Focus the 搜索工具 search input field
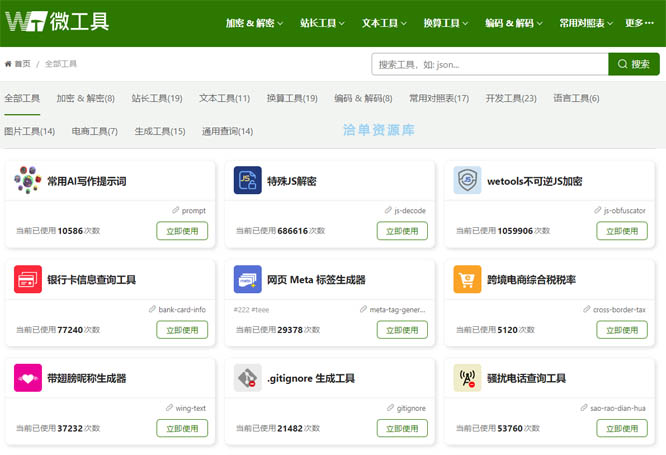This screenshot has width=666, height=455. pyautogui.click(x=490, y=64)
